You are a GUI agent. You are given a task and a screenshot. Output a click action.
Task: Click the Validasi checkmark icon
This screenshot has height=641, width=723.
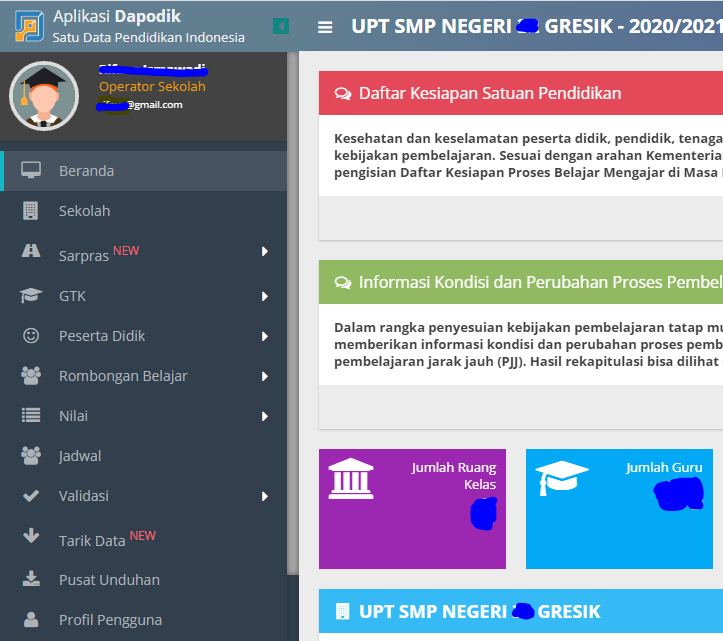(x=31, y=496)
